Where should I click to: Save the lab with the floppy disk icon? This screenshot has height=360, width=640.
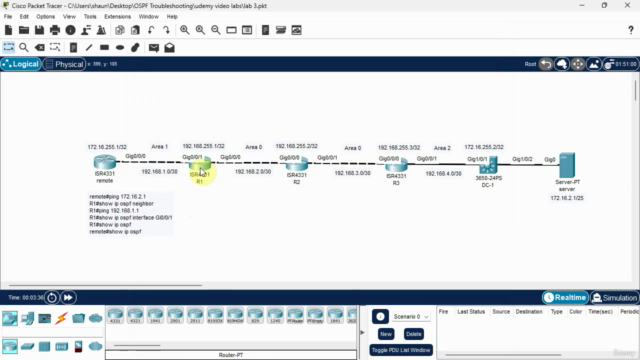tap(39, 30)
